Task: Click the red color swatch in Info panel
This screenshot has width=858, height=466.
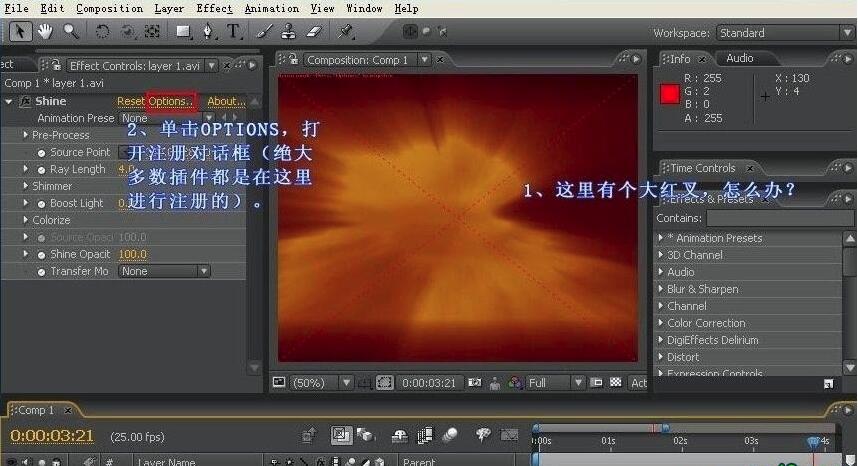Action: [670, 94]
